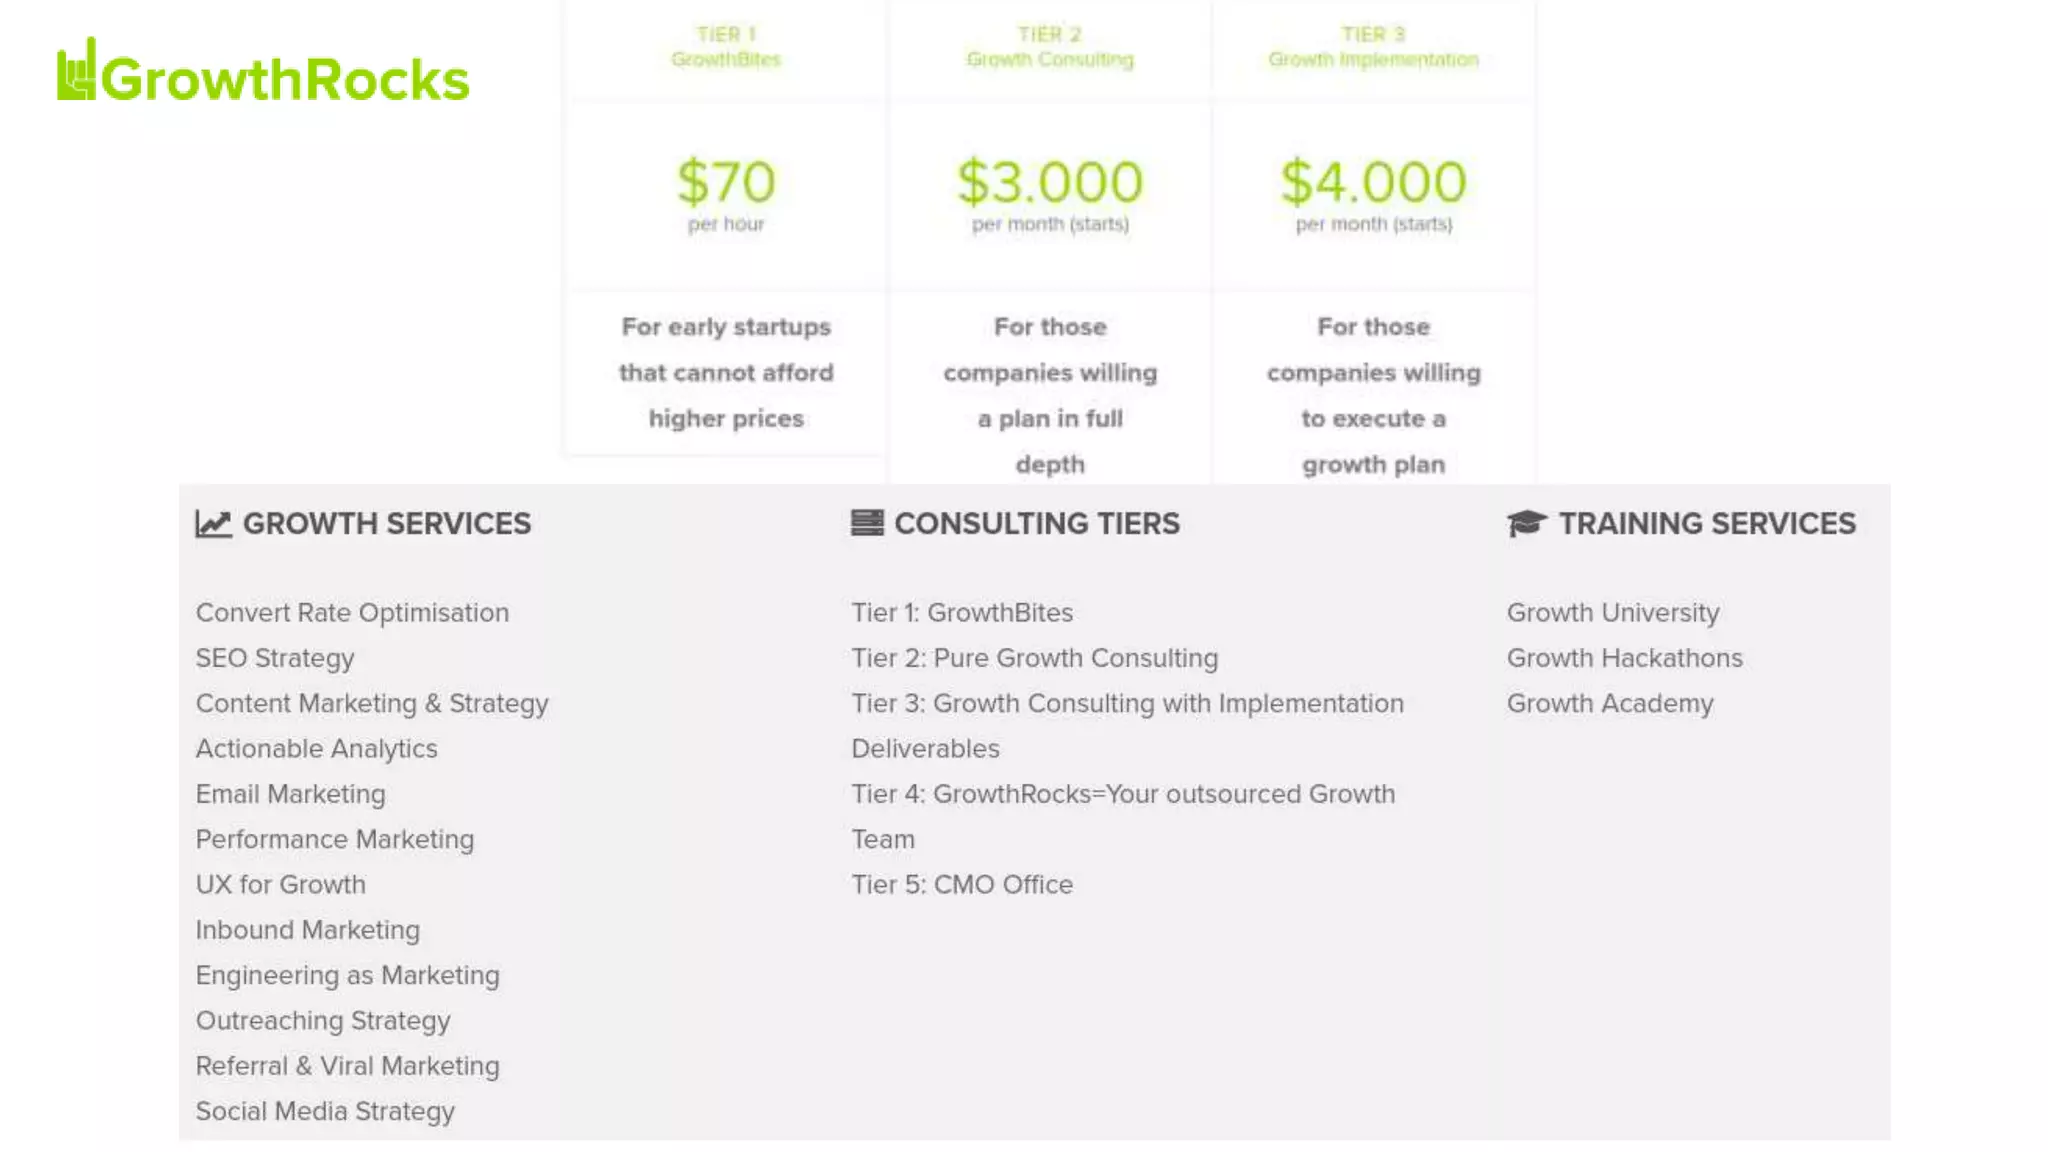
Task: Select Tier 2: Pure Growth Consulting
Action: click(x=1035, y=658)
